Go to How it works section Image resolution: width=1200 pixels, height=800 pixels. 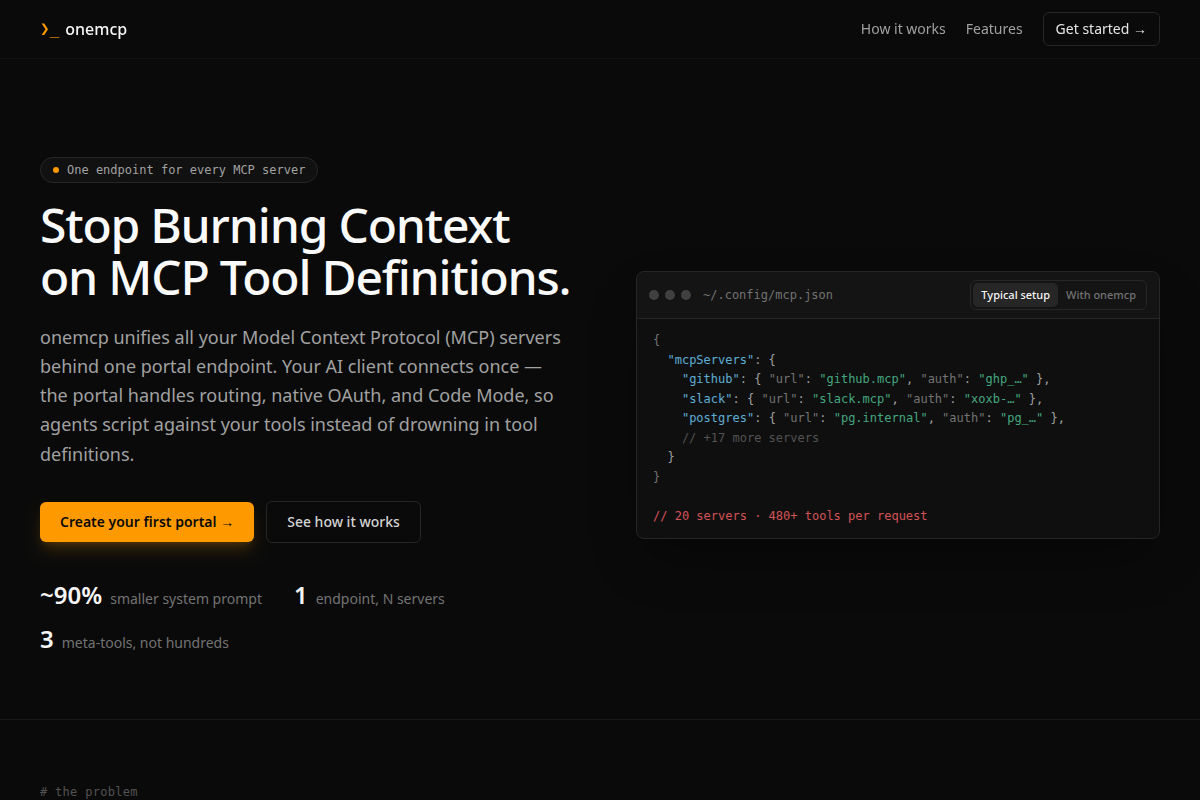(903, 29)
